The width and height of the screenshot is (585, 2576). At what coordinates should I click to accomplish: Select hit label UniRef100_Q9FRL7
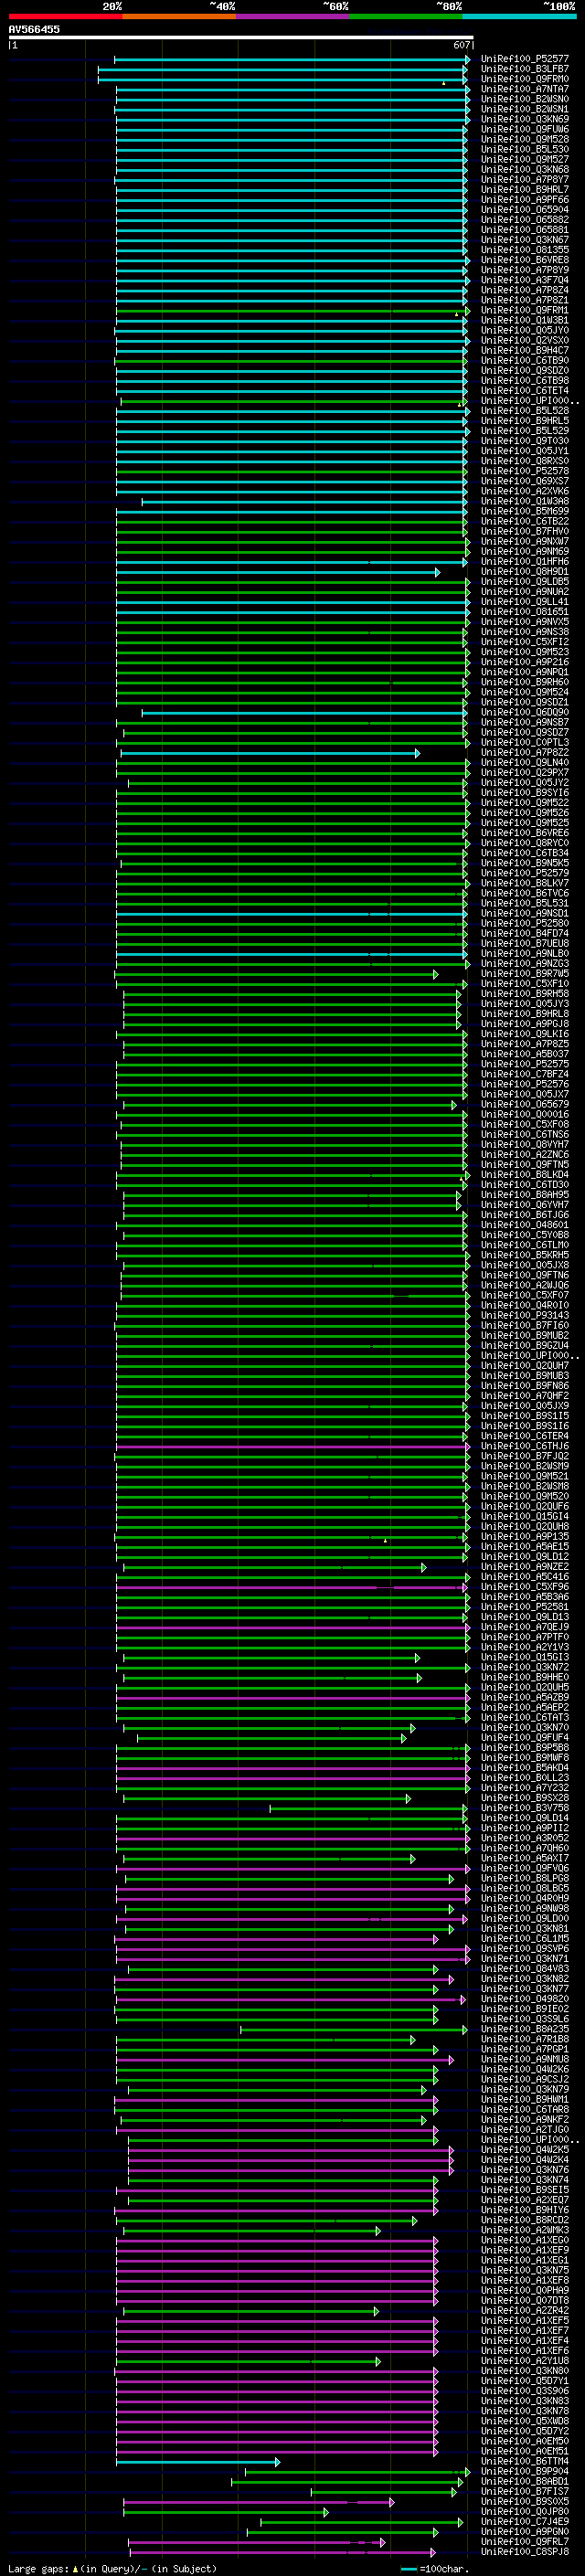click(x=525, y=2541)
